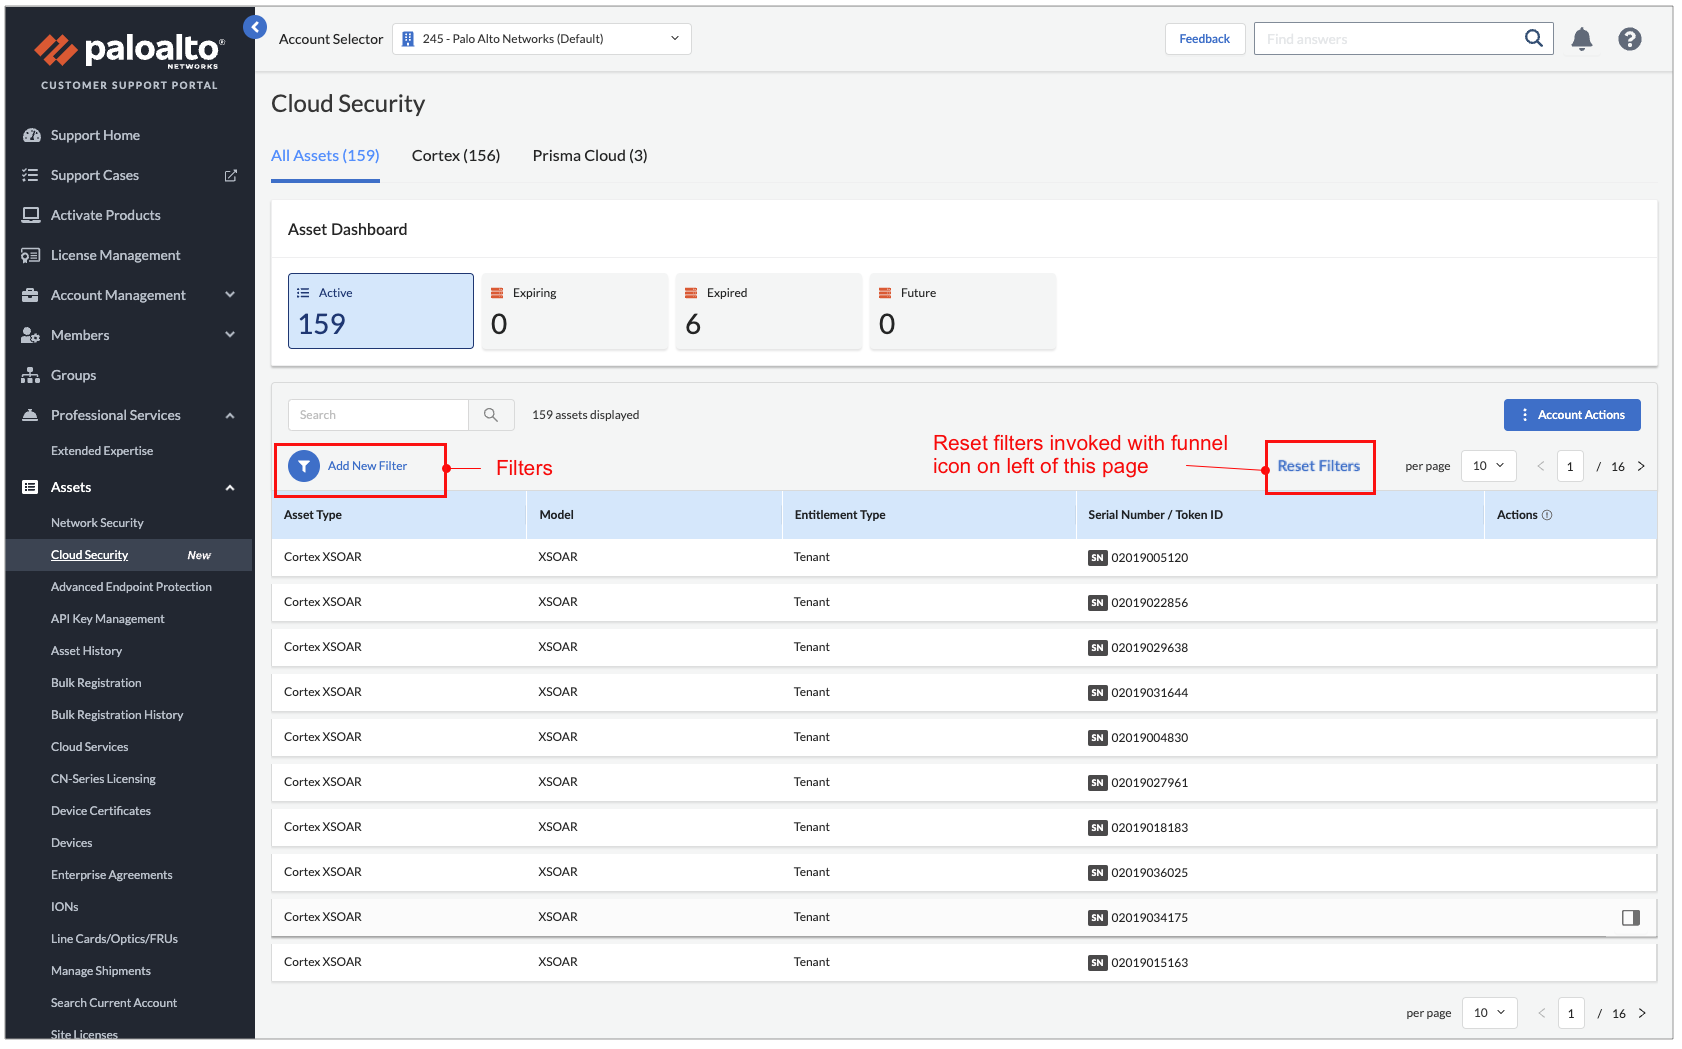Switch to the Cortex (156) tab
The width and height of the screenshot is (1682, 1049).
(455, 156)
